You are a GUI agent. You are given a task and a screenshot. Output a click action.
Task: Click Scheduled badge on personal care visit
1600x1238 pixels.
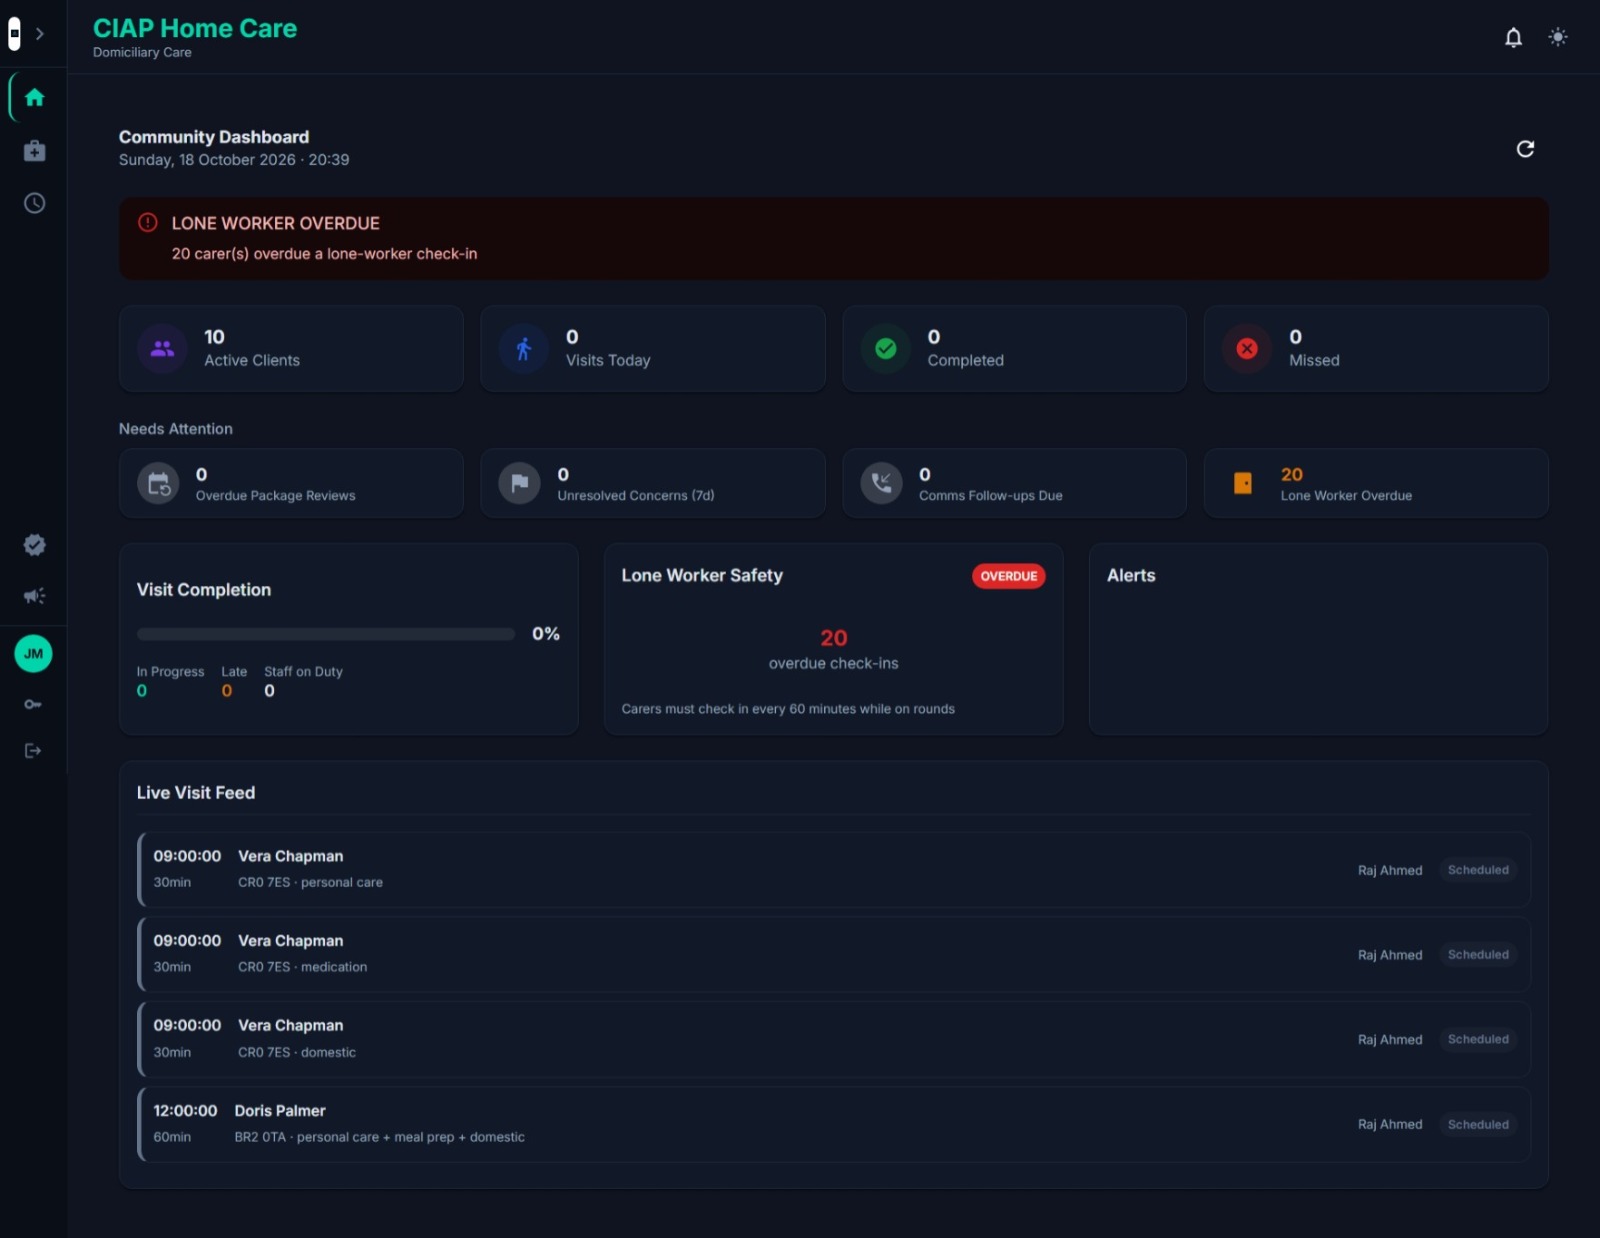pos(1478,870)
